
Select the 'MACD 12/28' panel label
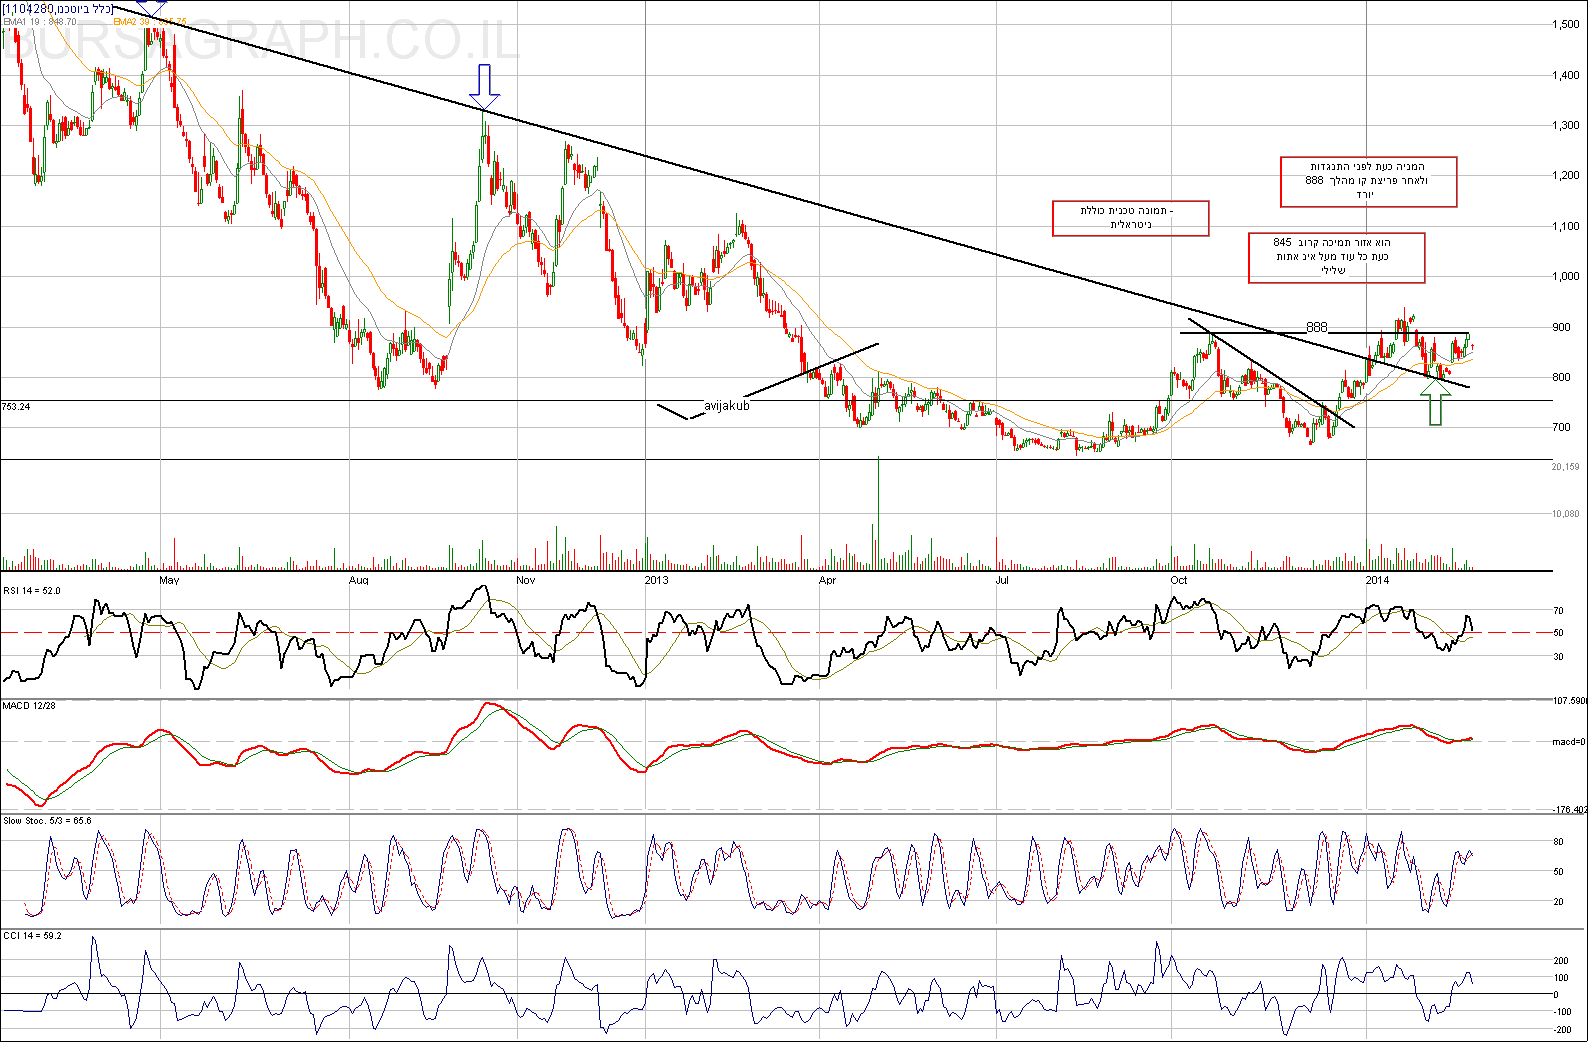coord(30,706)
